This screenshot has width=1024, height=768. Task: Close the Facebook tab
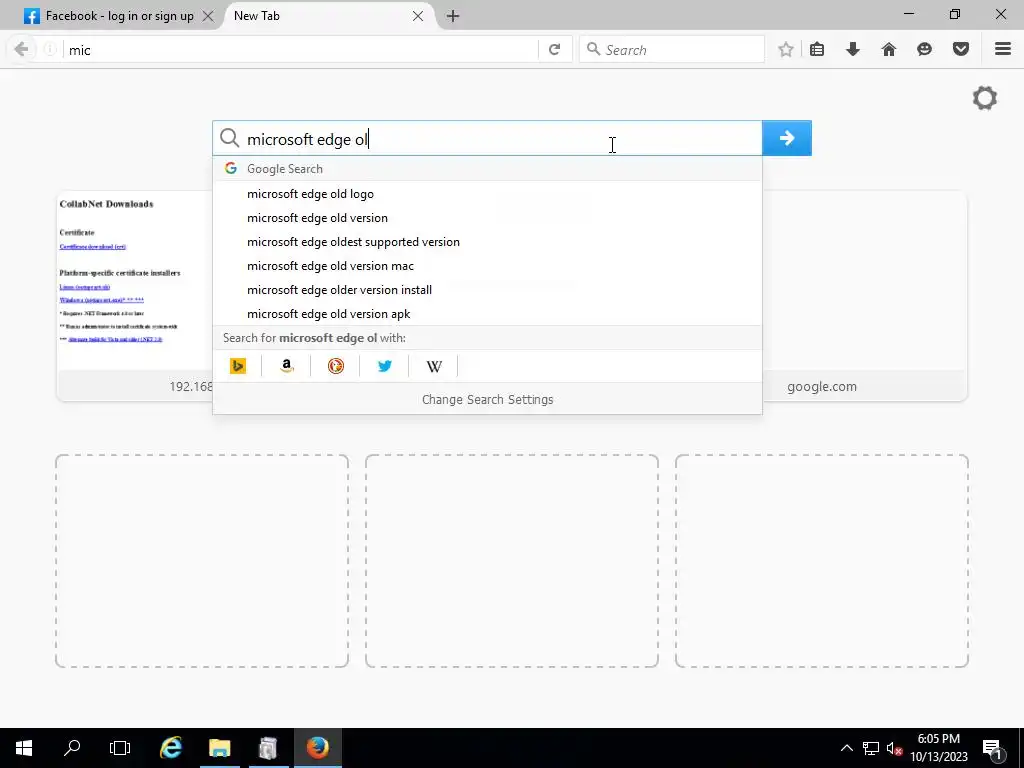[208, 16]
